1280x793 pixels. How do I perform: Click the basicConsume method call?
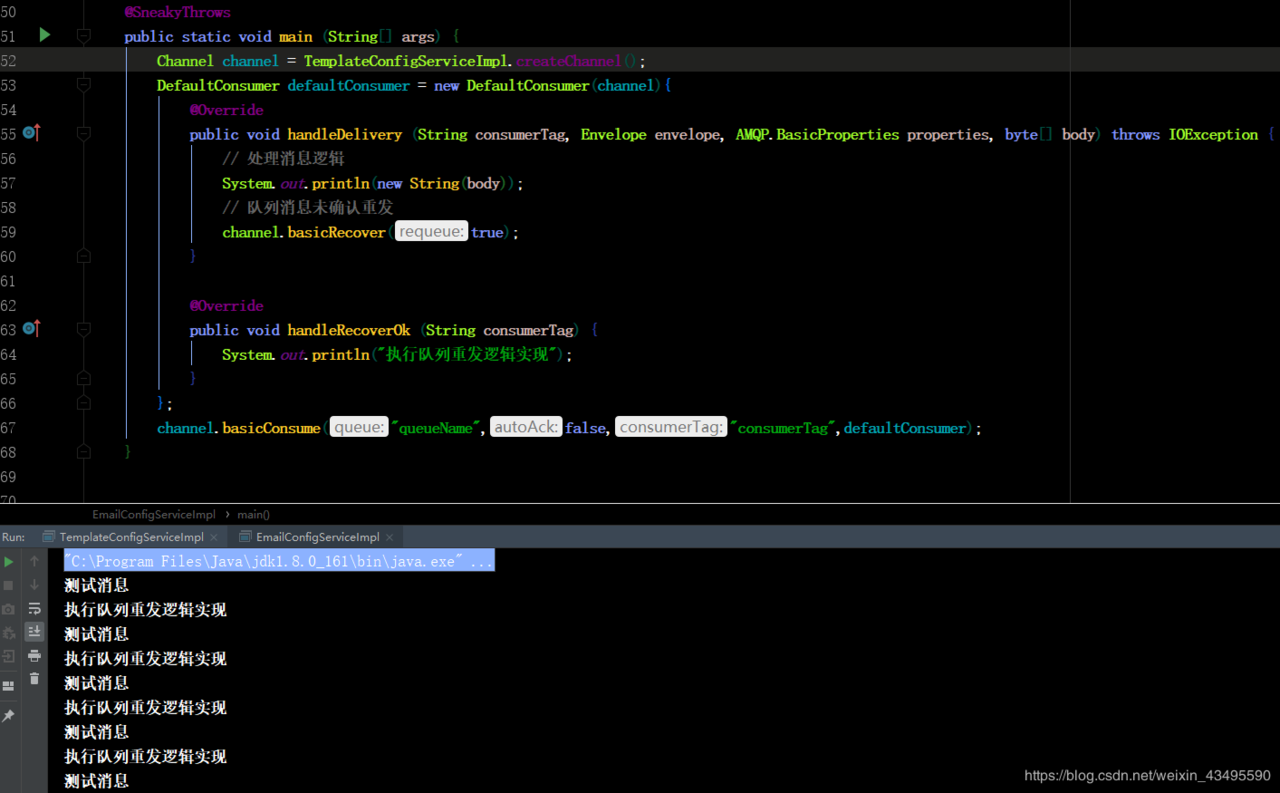pos(271,428)
